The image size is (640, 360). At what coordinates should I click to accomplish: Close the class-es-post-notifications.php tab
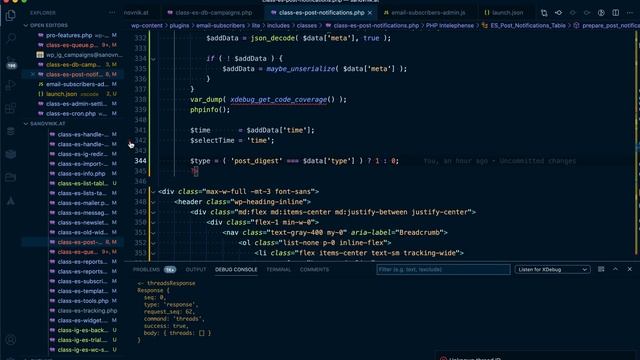point(370,13)
